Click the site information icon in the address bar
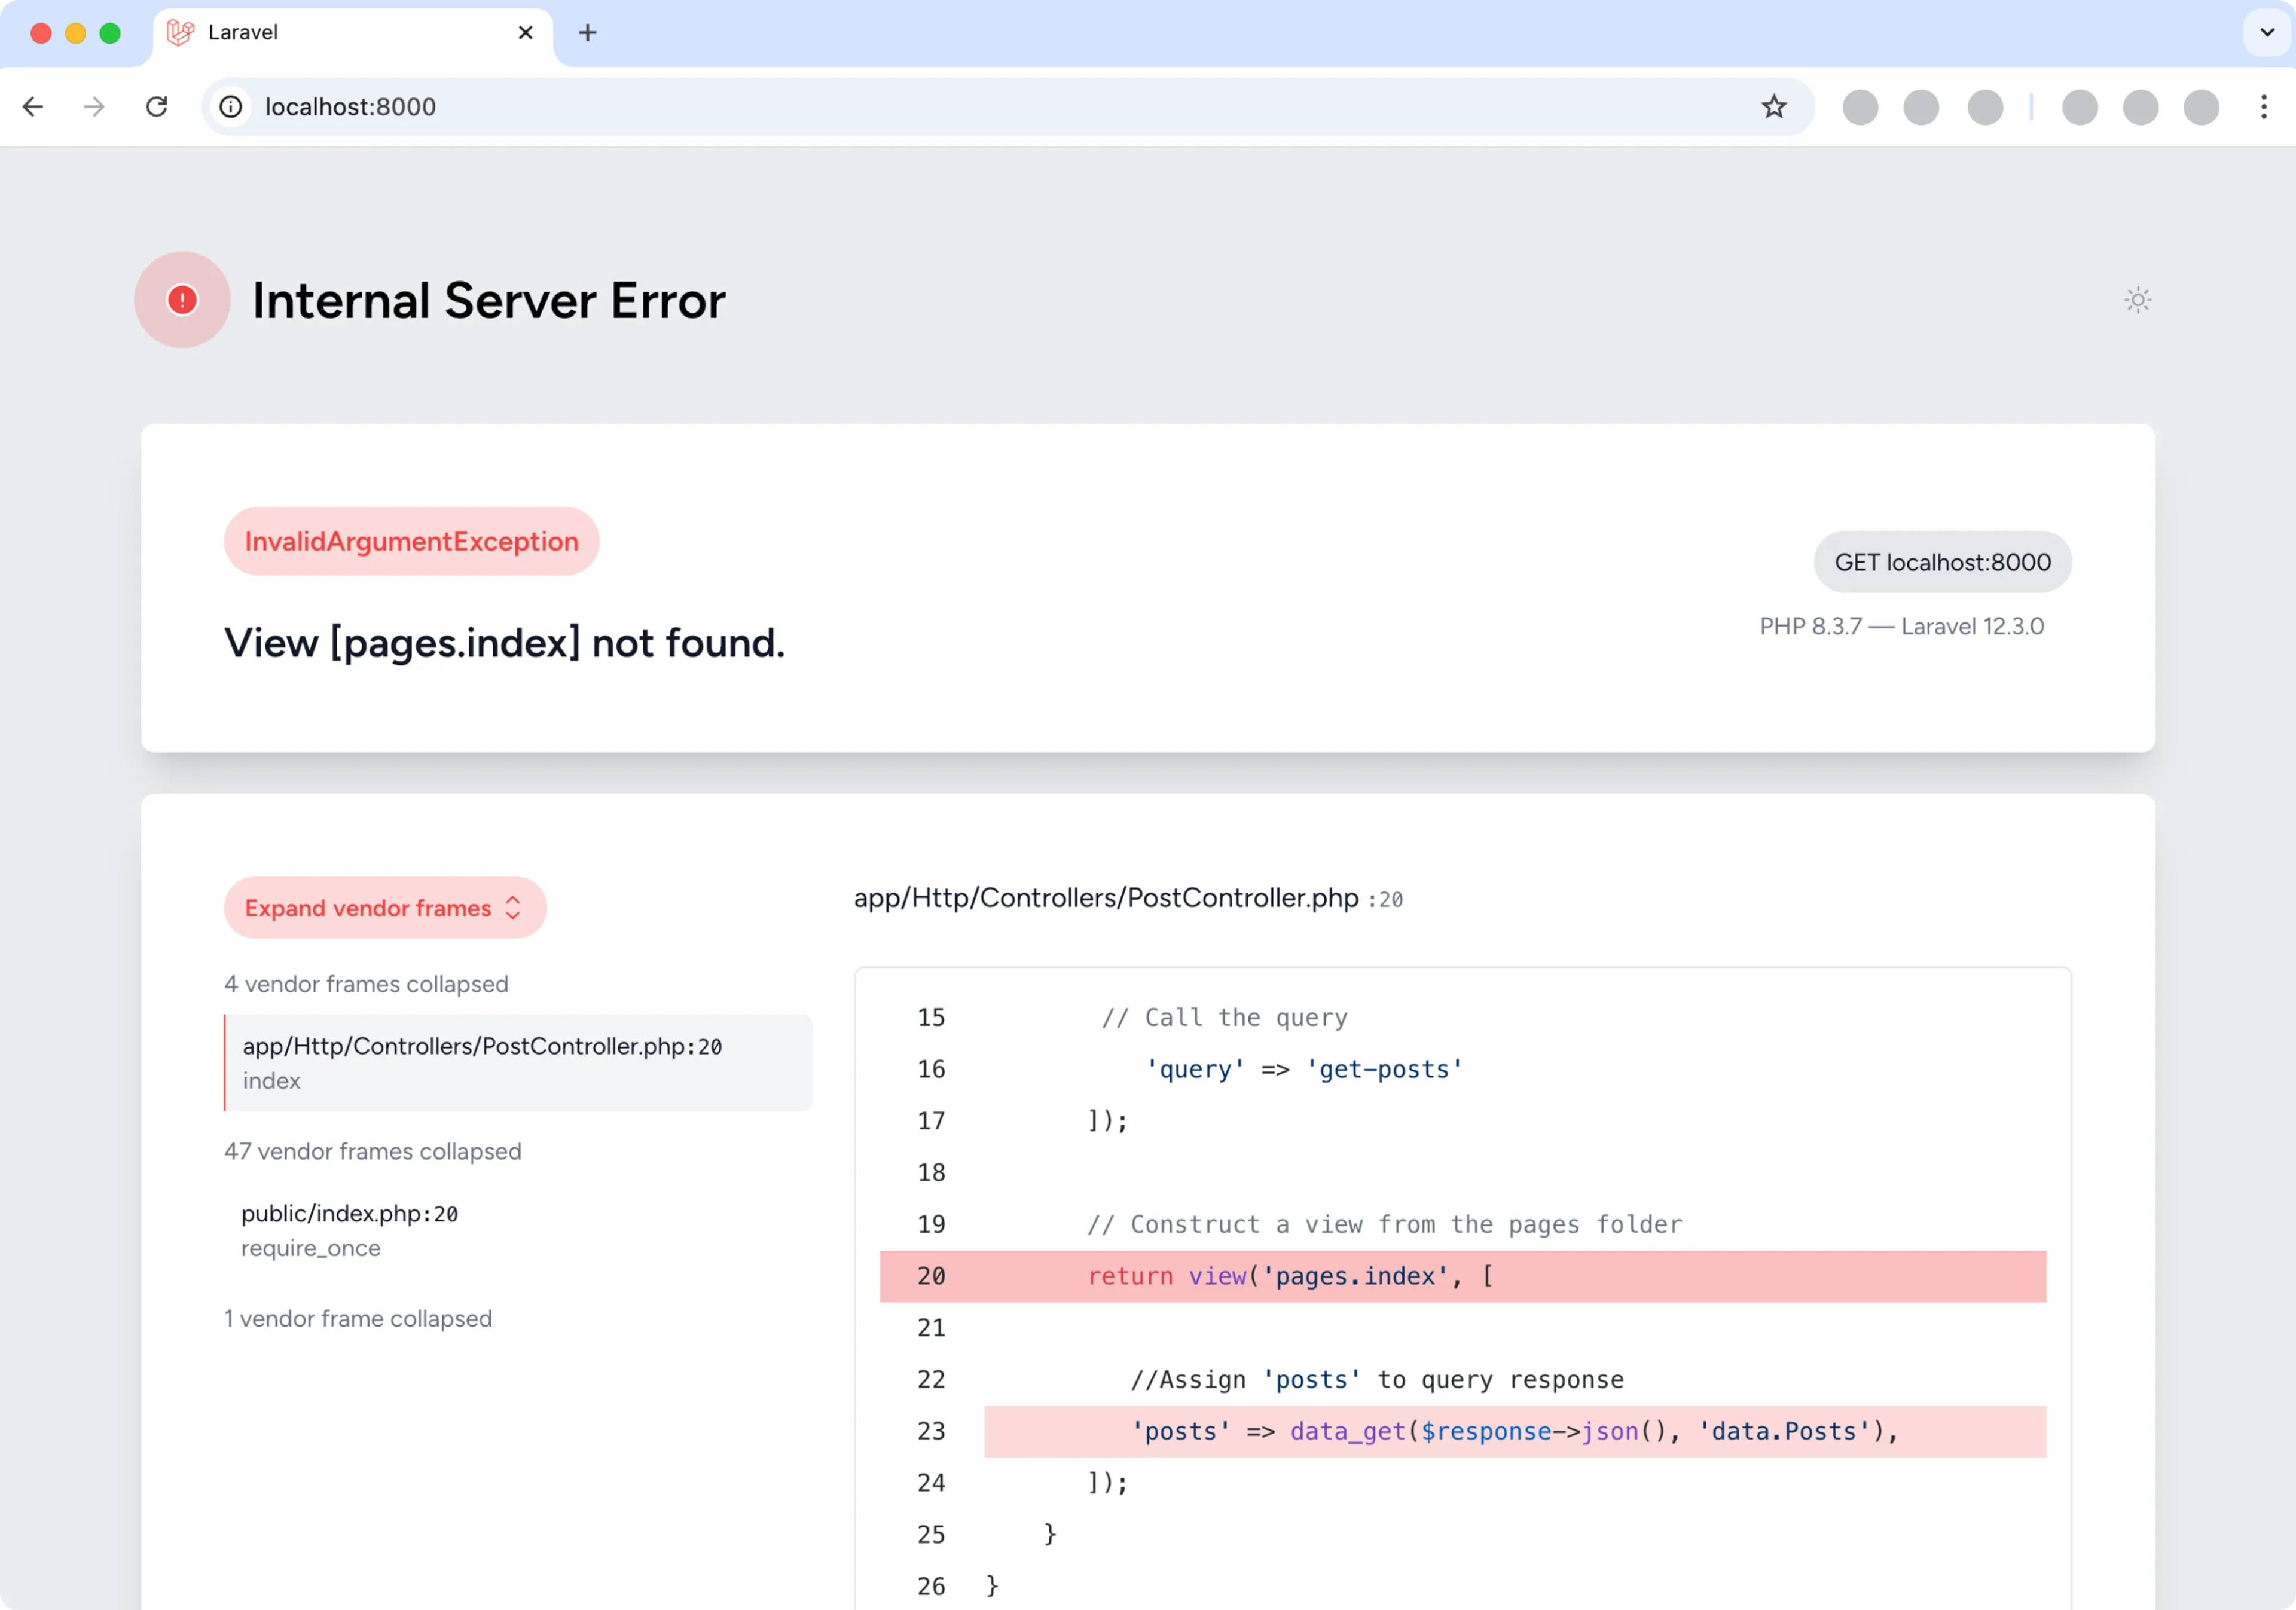The image size is (2296, 1610). click(x=230, y=106)
